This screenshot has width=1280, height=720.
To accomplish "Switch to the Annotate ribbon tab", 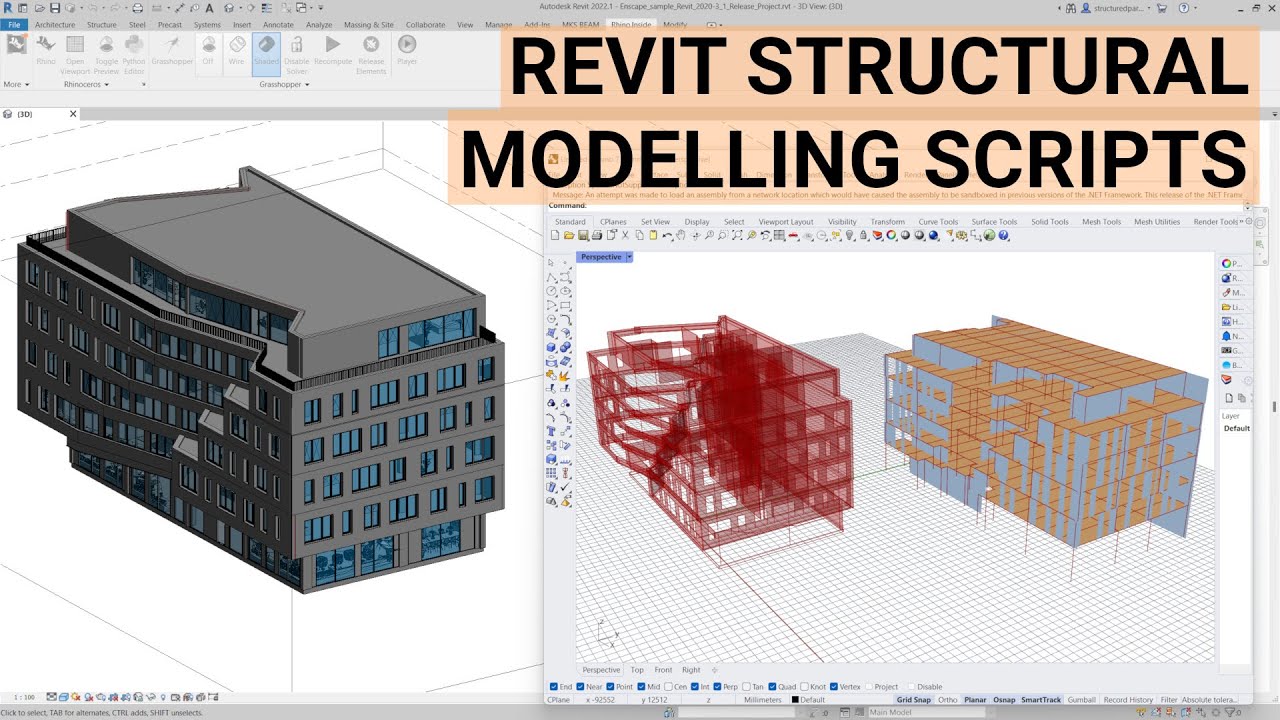I will [x=278, y=24].
